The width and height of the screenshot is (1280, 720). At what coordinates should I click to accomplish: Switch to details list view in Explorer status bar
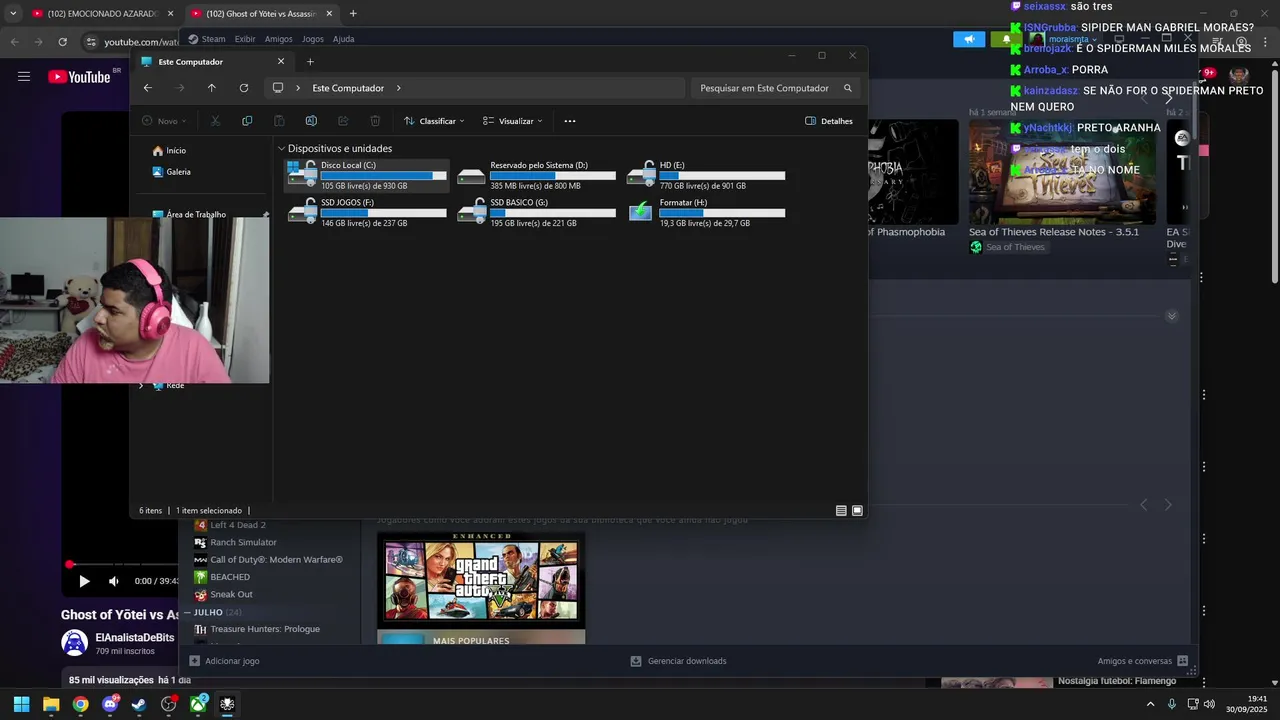[x=841, y=510]
